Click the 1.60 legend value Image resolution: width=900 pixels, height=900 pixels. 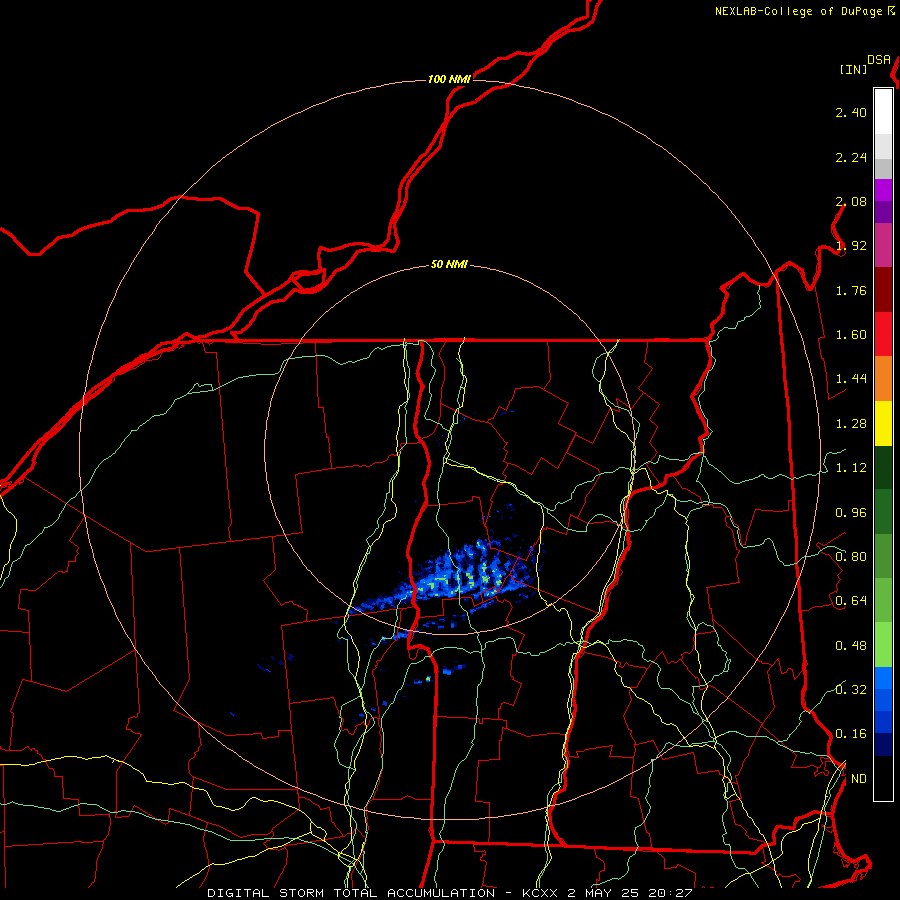pyautogui.click(x=851, y=335)
